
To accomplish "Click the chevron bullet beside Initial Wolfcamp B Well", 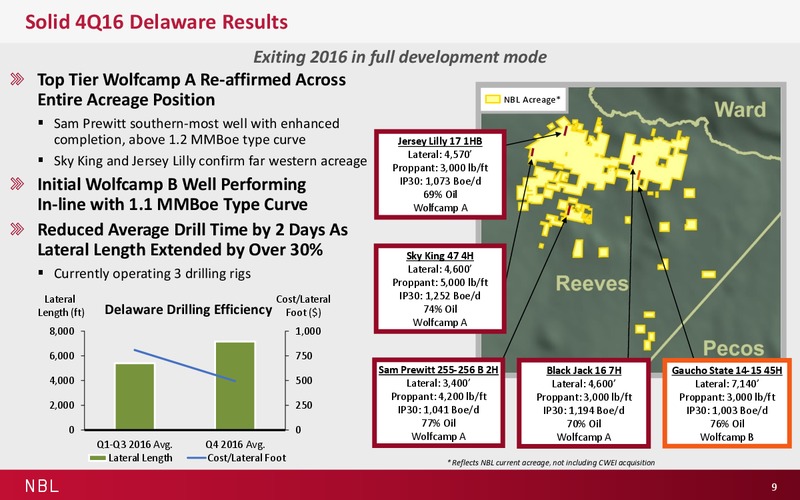I will (17, 184).
